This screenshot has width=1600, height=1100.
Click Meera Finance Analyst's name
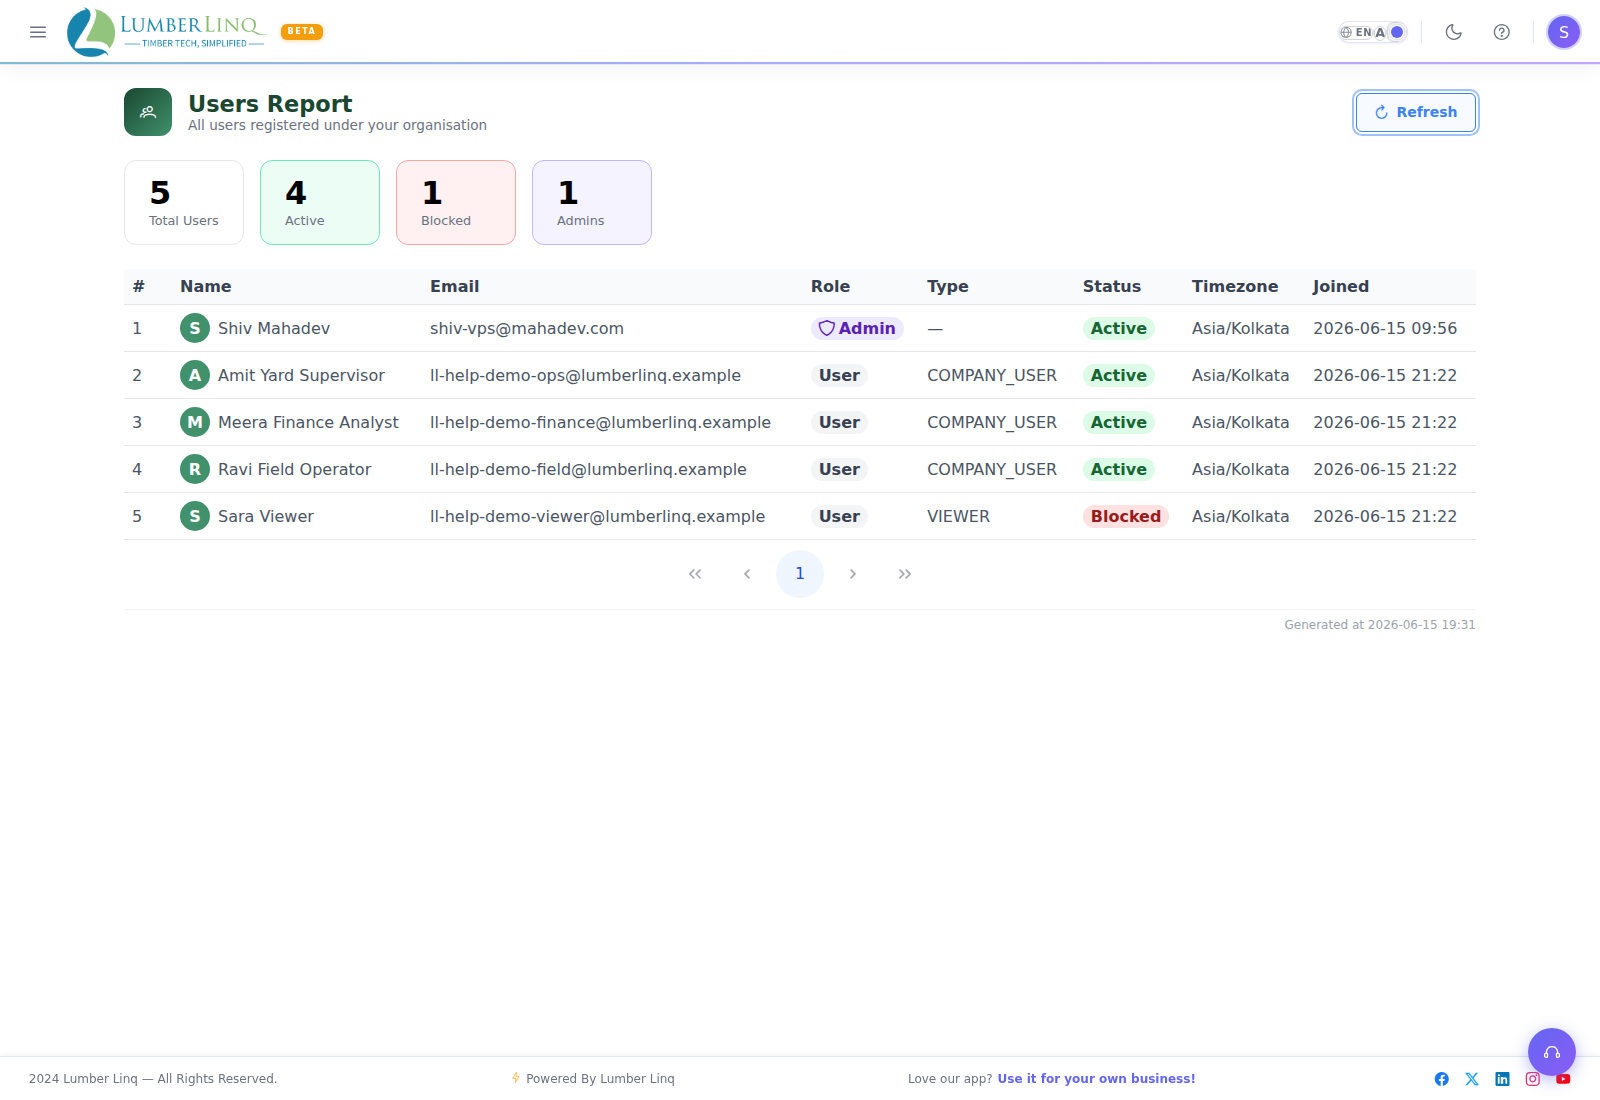click(308, 422)
